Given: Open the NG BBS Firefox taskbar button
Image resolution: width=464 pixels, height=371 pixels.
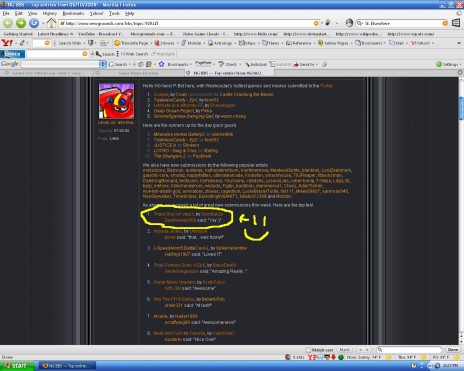Looking at the screenshot, I should point(67,366).
